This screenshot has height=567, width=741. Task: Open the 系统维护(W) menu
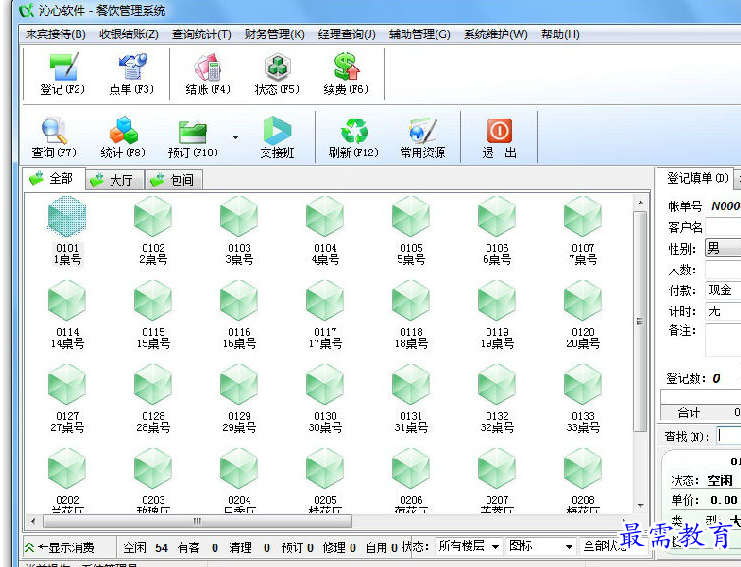[496, 34]
